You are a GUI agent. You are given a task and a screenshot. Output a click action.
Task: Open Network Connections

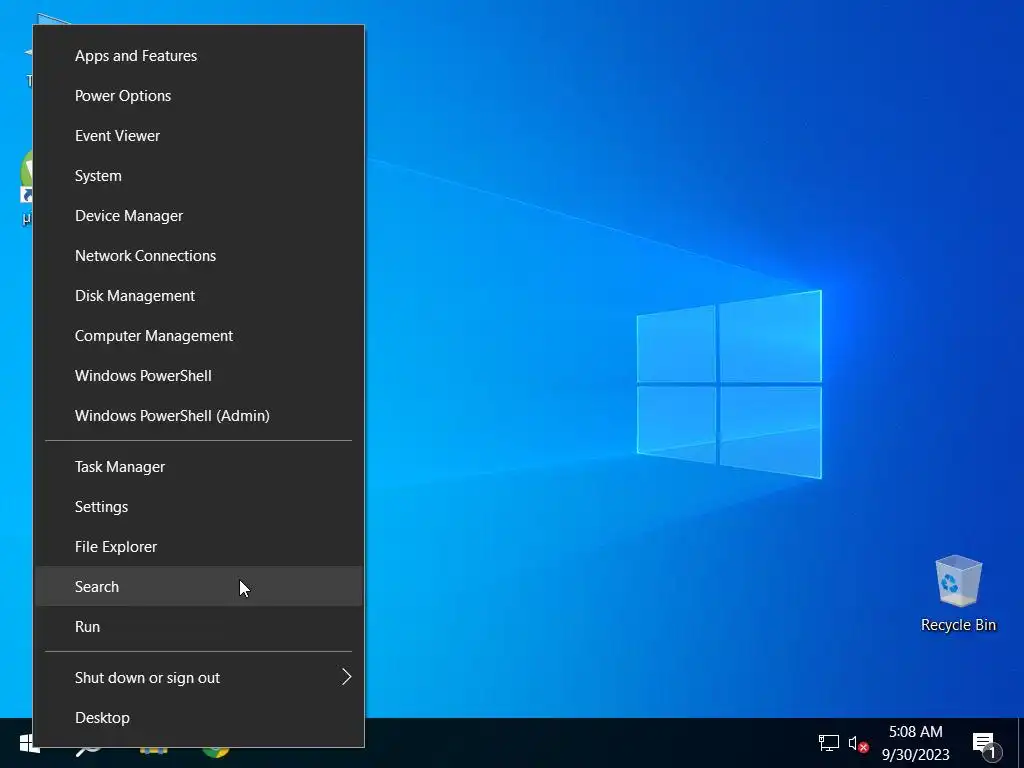coord(199,256)
